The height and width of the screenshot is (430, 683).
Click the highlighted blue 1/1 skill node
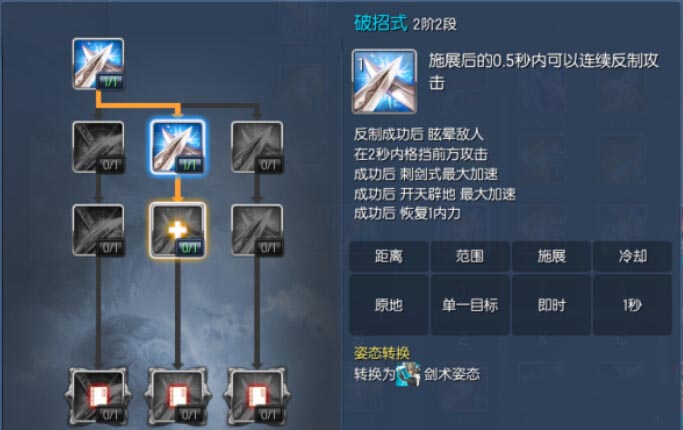177,147
